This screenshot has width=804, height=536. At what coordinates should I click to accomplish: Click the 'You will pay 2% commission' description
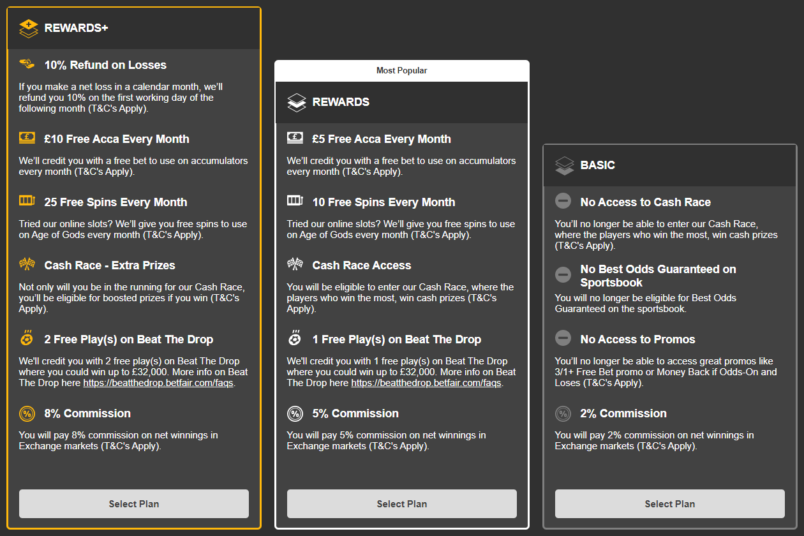pos(654,441)
